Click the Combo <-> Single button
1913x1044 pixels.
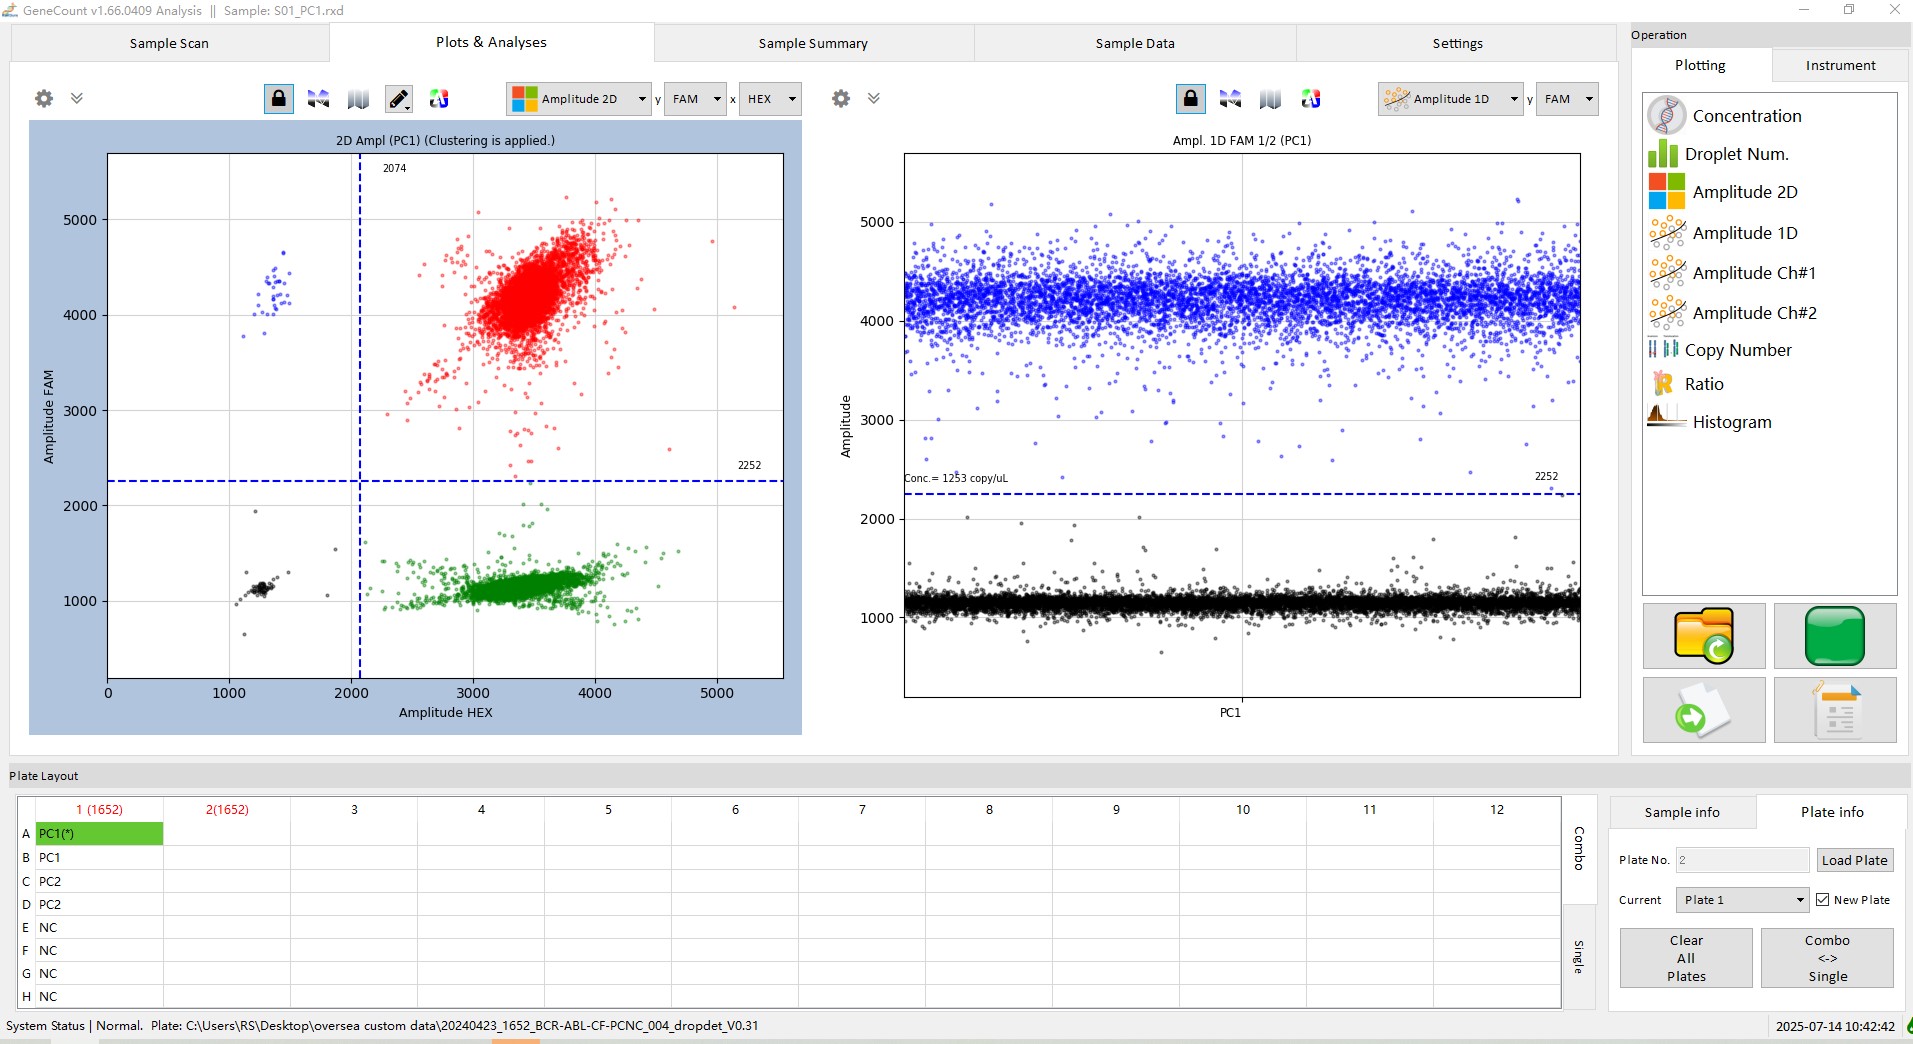tap(1827, 958)
